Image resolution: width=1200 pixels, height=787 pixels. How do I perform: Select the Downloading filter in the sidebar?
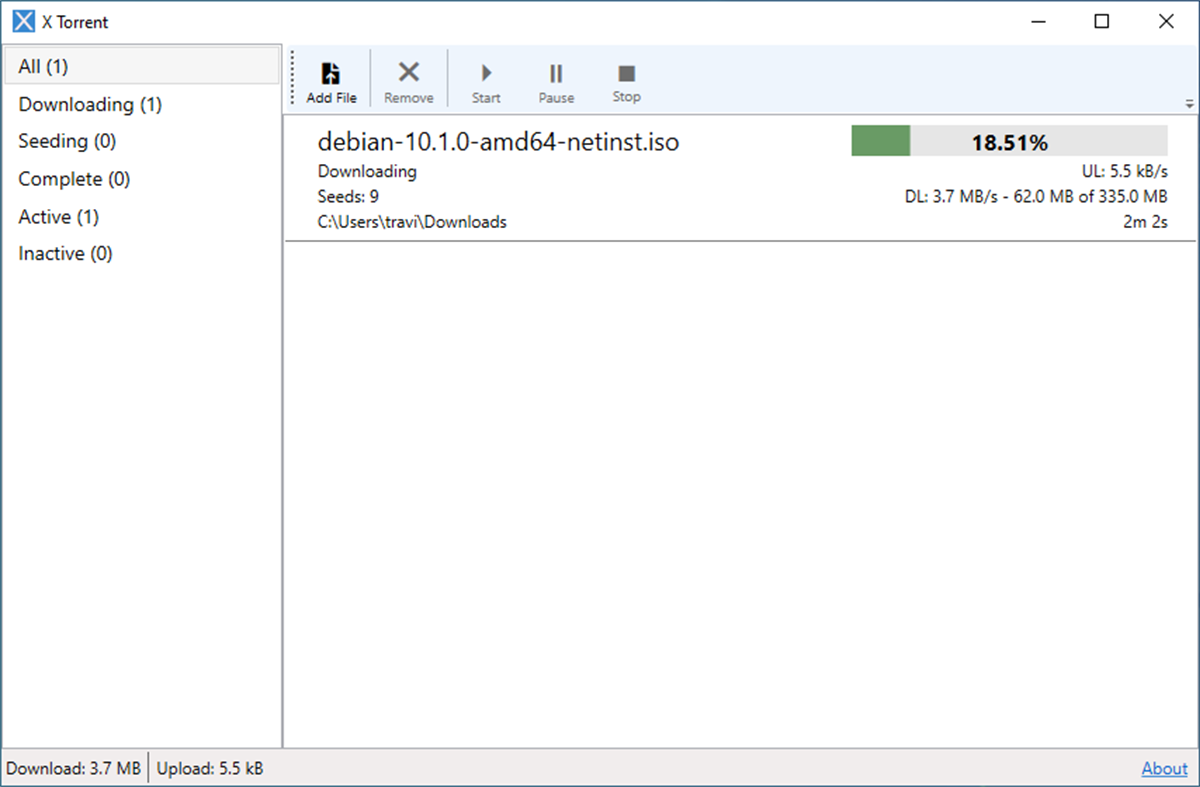88,104
